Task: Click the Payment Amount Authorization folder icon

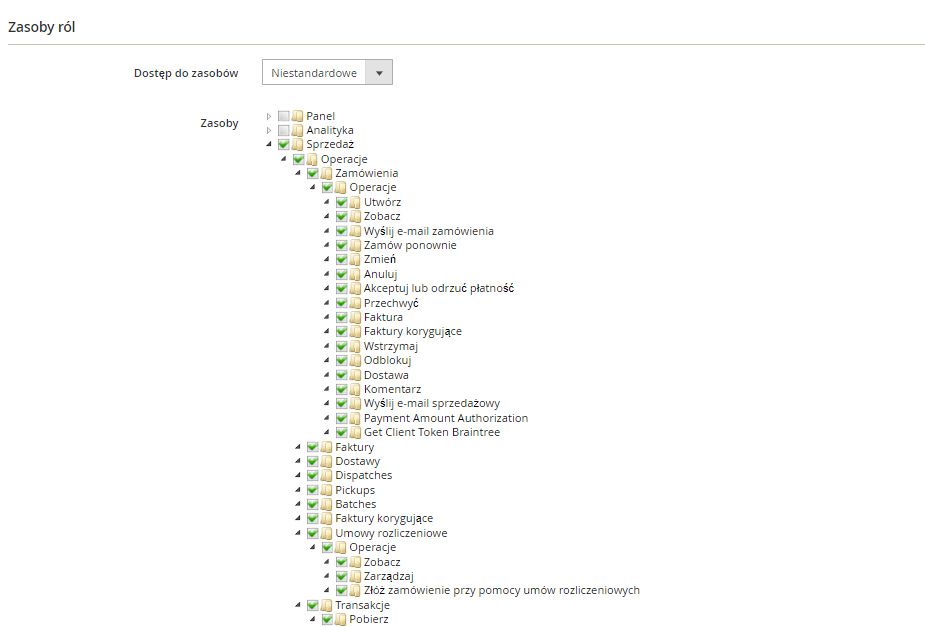Action: coord(355,418)
